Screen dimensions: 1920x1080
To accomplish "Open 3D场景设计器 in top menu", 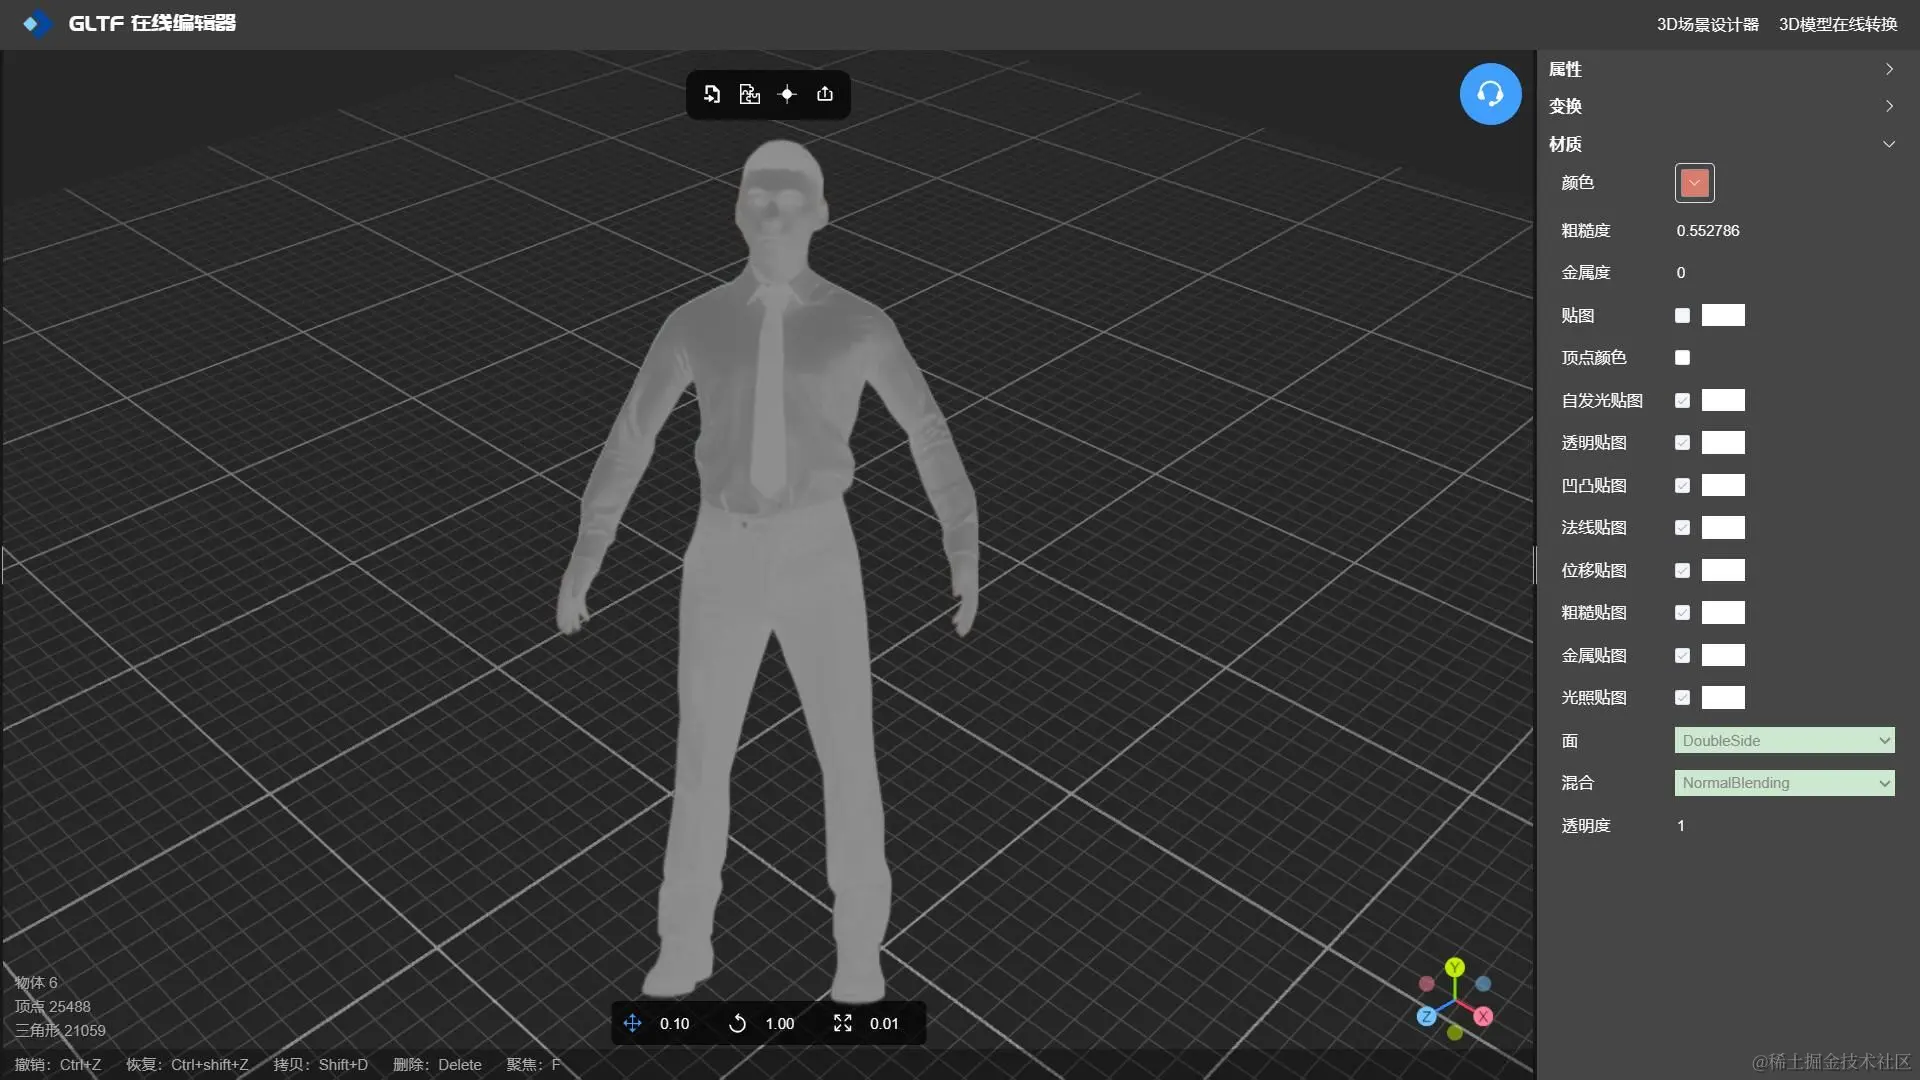I will coord(1707,24).
